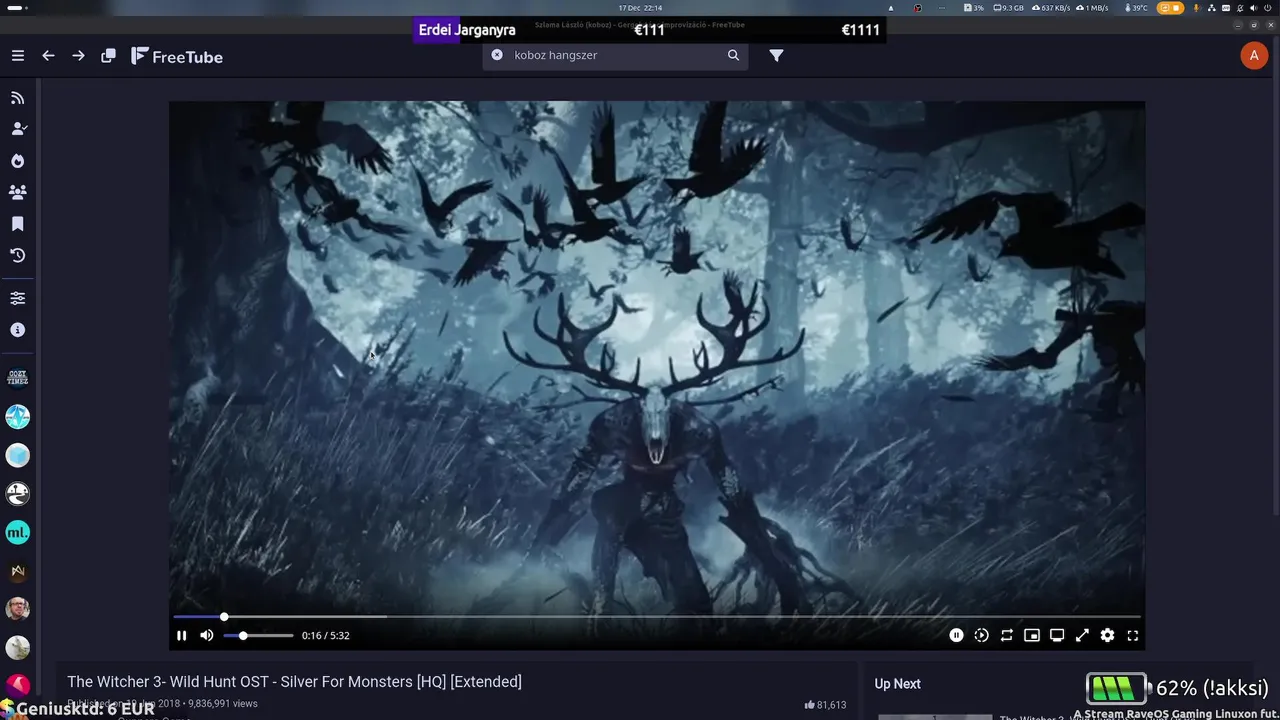Open the Subscriptions feed icon
The width and height of the screenshot is (1280, 720).
click(x=18, y=98)
